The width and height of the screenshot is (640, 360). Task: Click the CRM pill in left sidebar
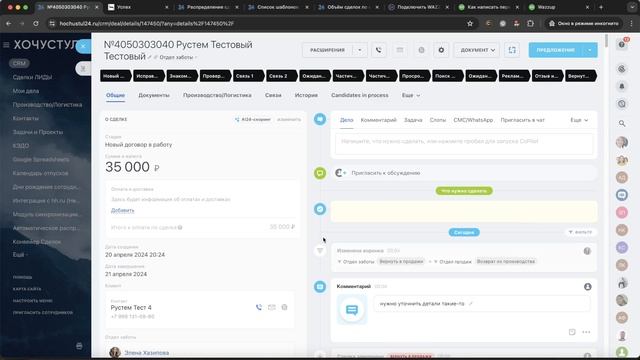[19, 63]
